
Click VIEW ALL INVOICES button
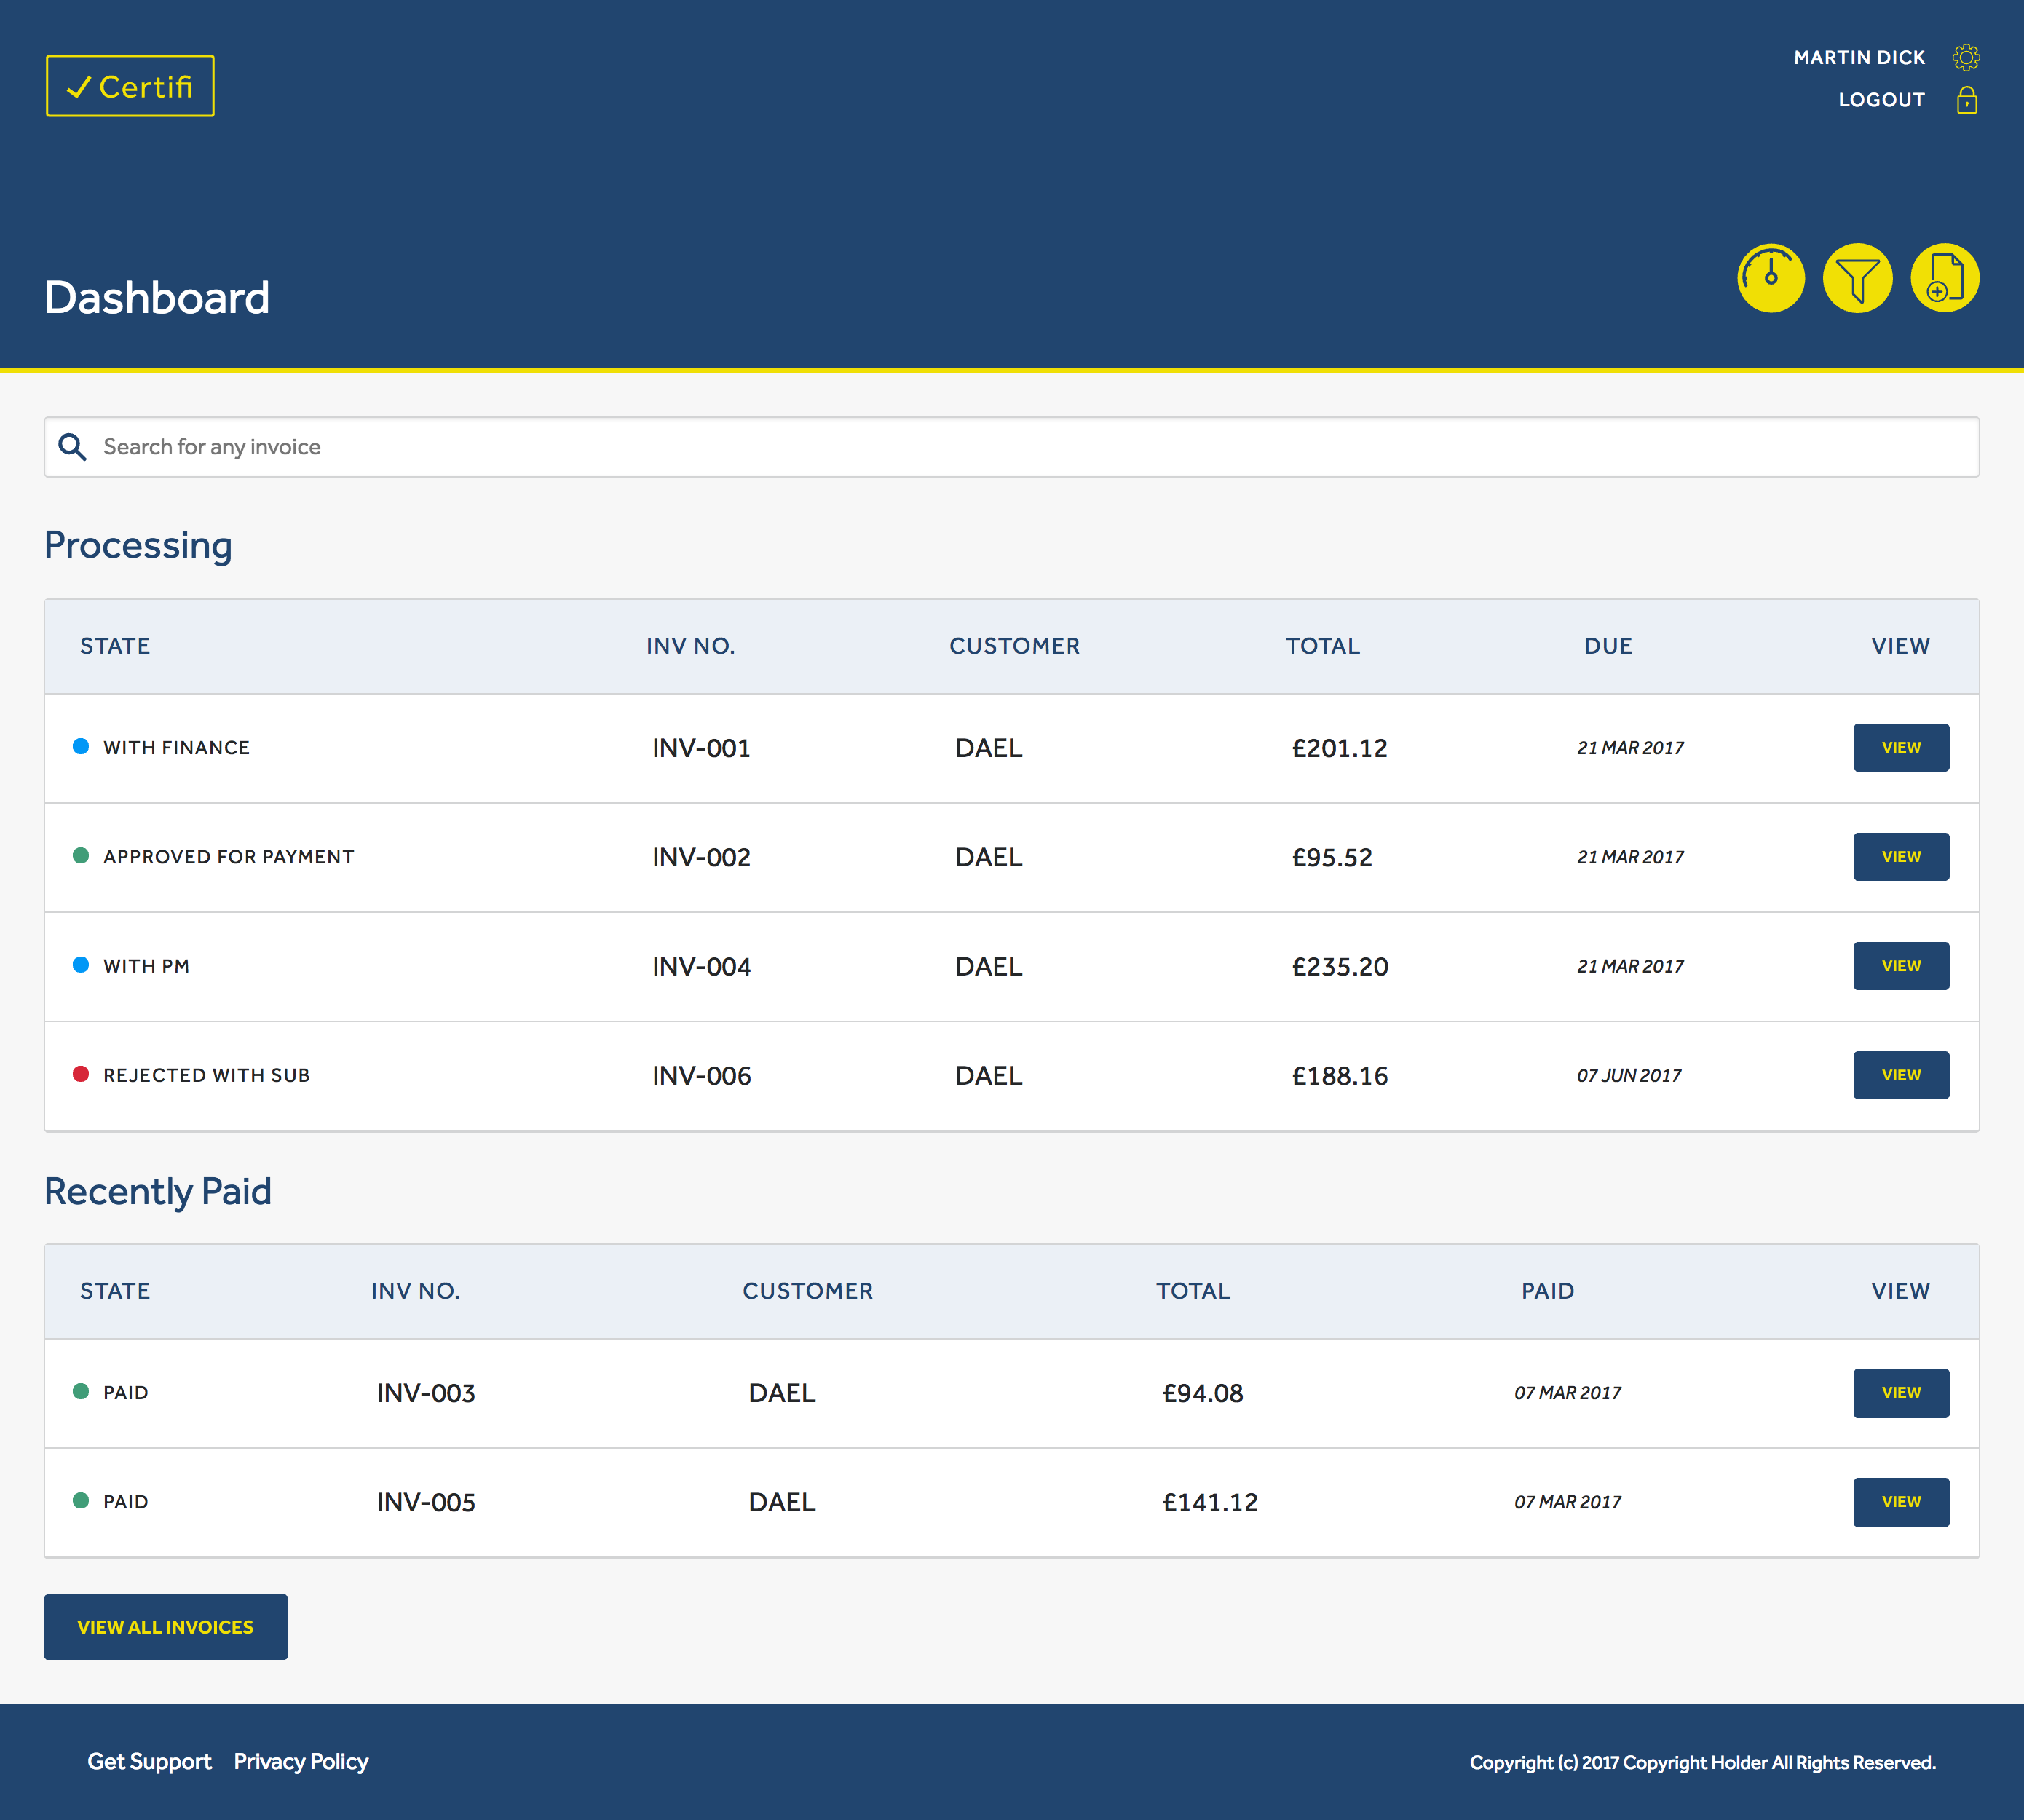(x=165, y=1627)
